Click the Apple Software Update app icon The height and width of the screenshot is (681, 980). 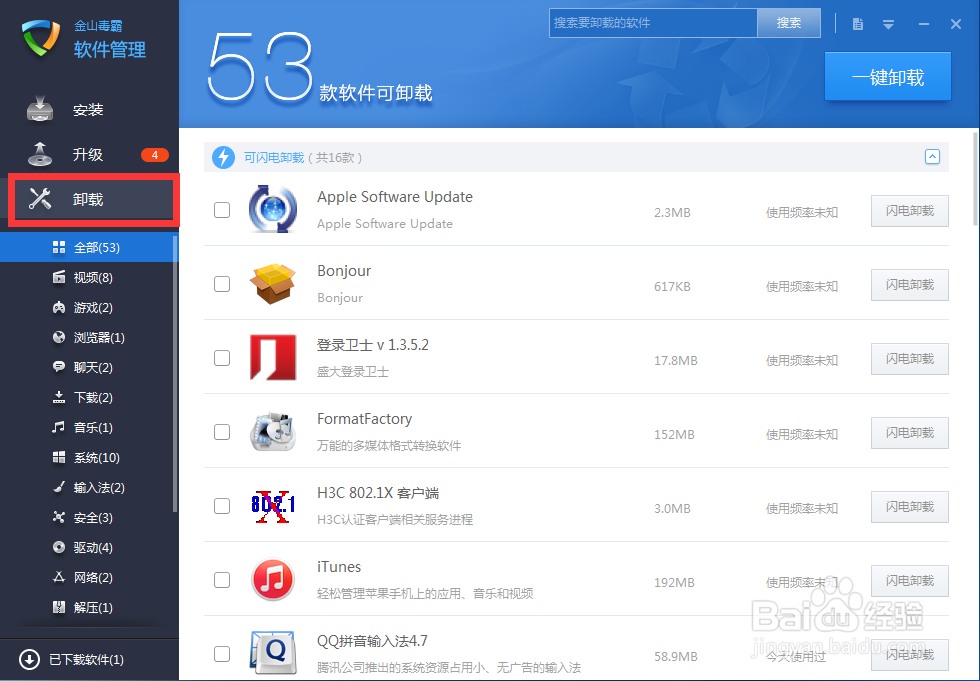tap(272, 209)
